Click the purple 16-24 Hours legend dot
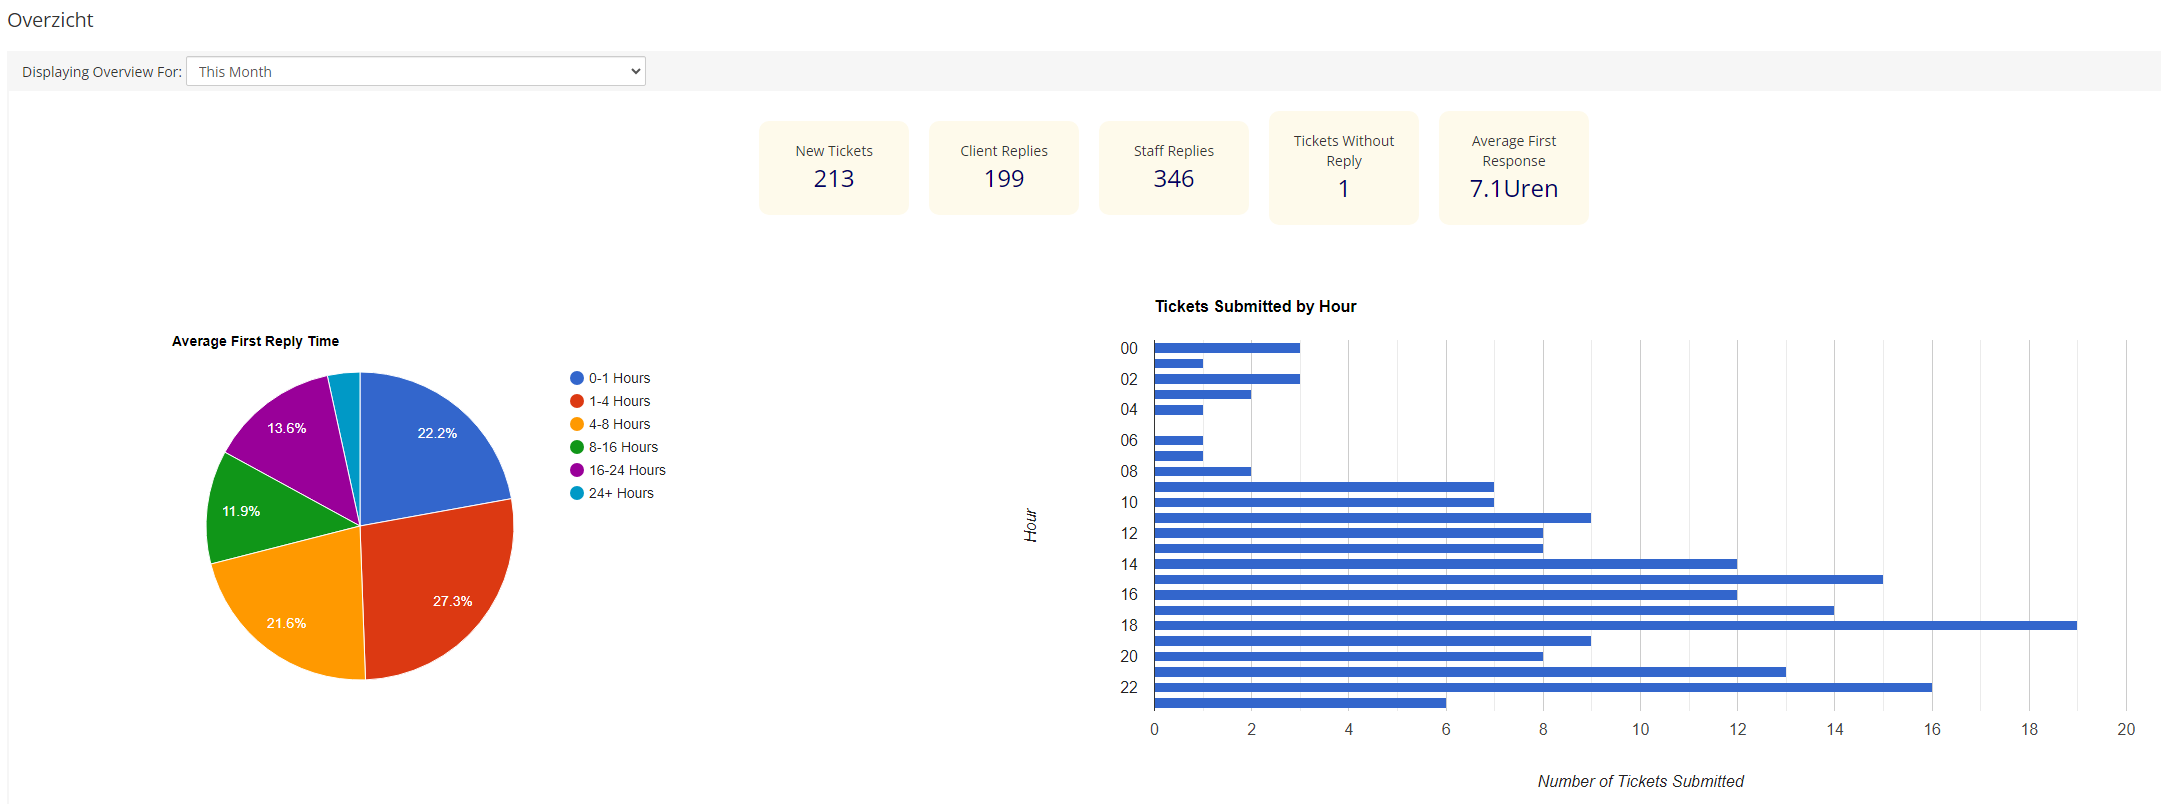 pyautogui.click(x=577, y=470)
